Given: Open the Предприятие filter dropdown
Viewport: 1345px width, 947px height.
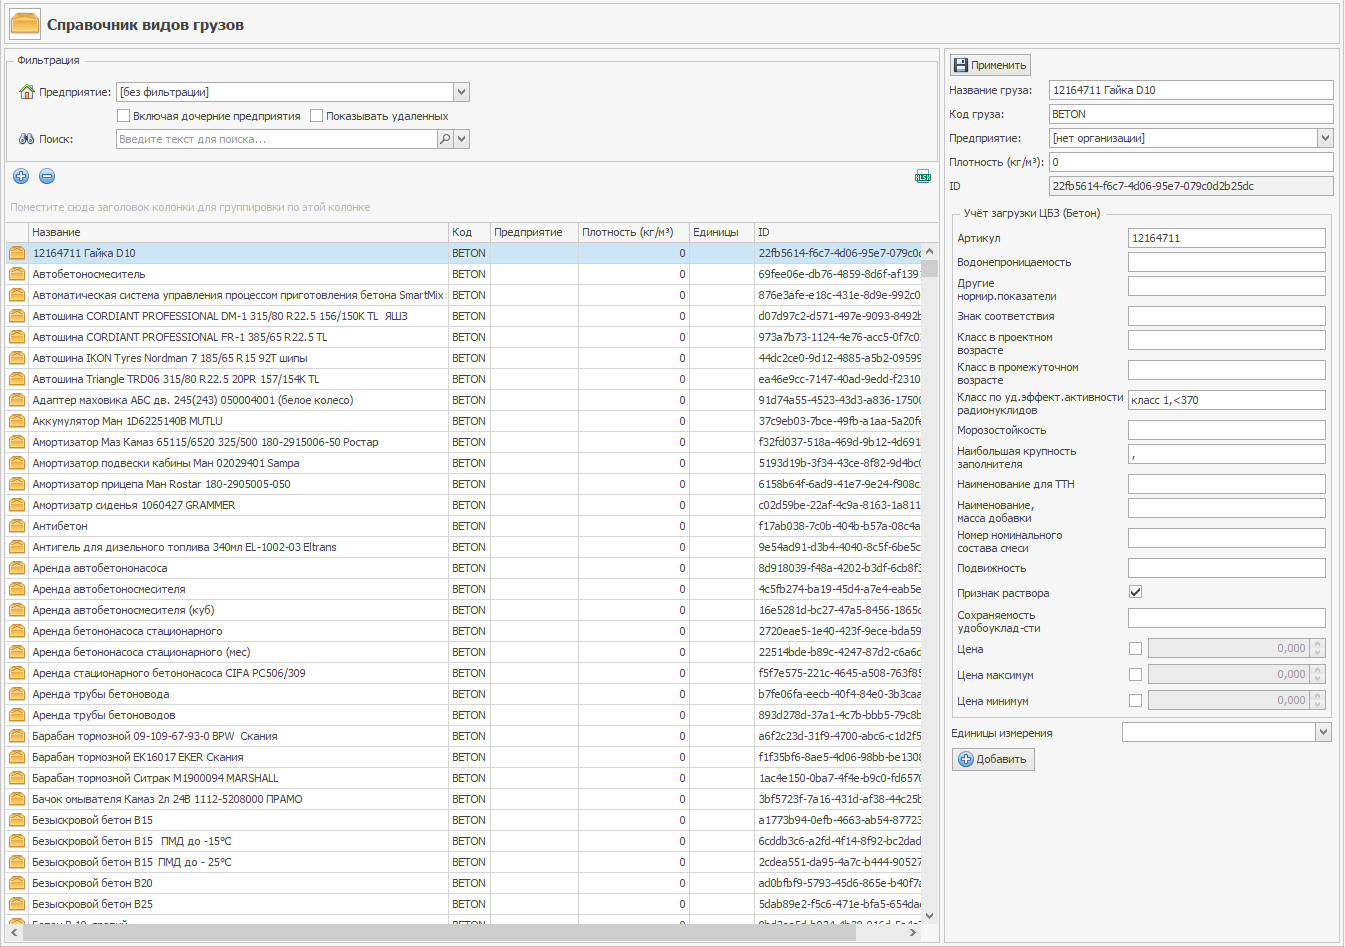Looking at the screenshot, I should [x=461, y=92].
